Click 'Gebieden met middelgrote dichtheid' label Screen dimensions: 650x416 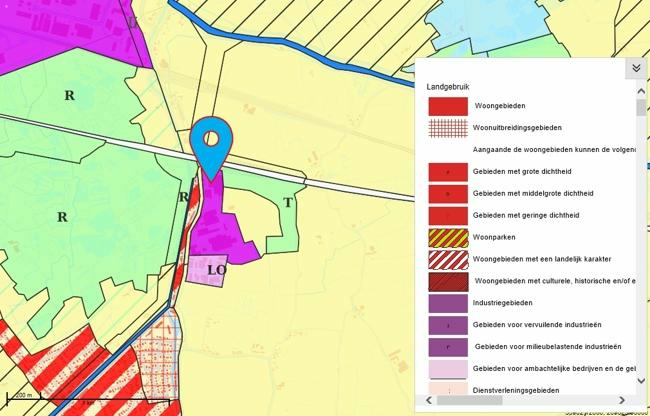pos(533,193)
